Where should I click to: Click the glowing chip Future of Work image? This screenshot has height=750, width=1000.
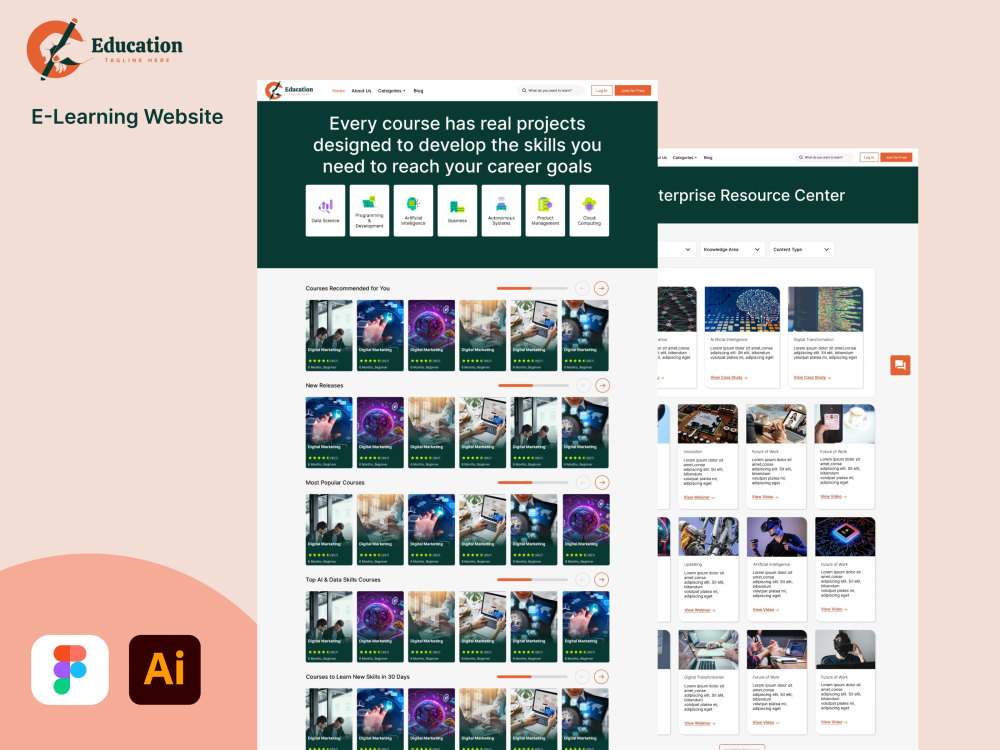[x=845, y=536]
